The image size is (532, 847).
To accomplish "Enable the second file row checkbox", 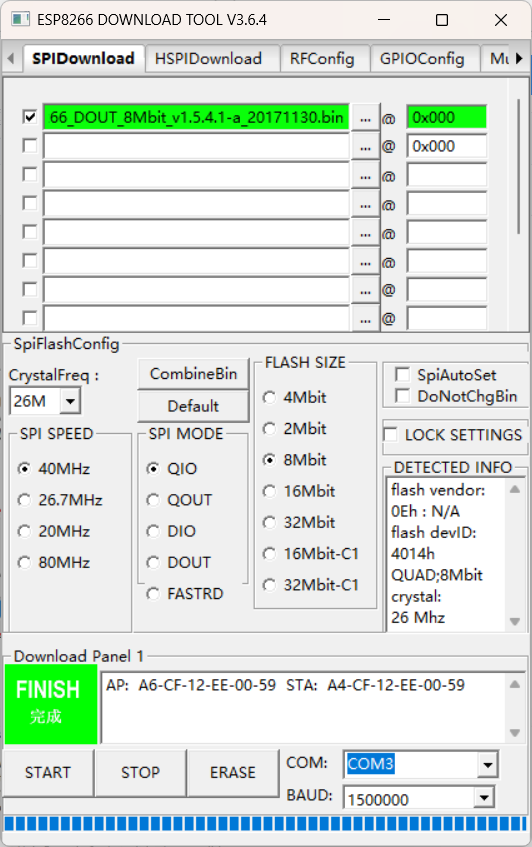I will tap(30, 145).
